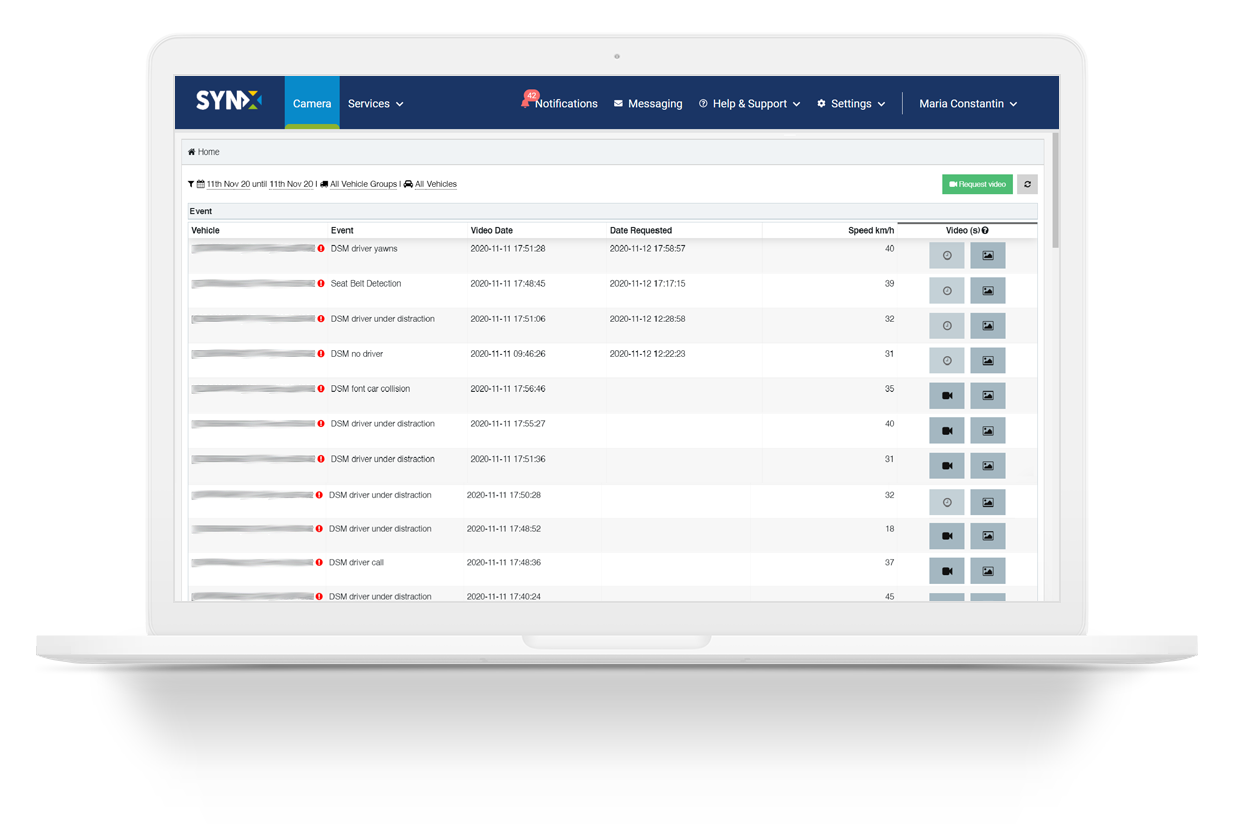Select the DSM font car collision event text
1241x830 pixels.
(370, 389)
